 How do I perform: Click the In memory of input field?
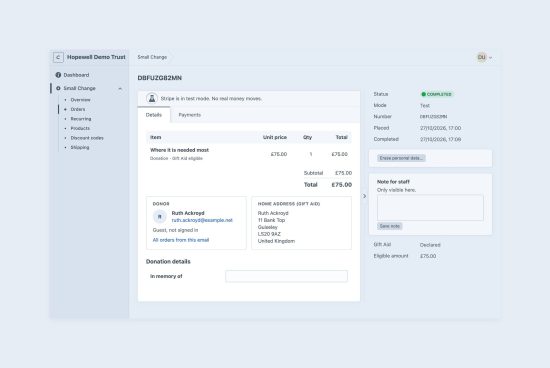point(286,276)
